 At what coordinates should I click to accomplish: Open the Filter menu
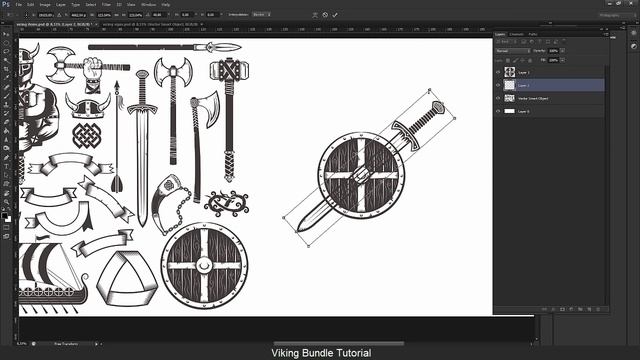pos(106,4)
